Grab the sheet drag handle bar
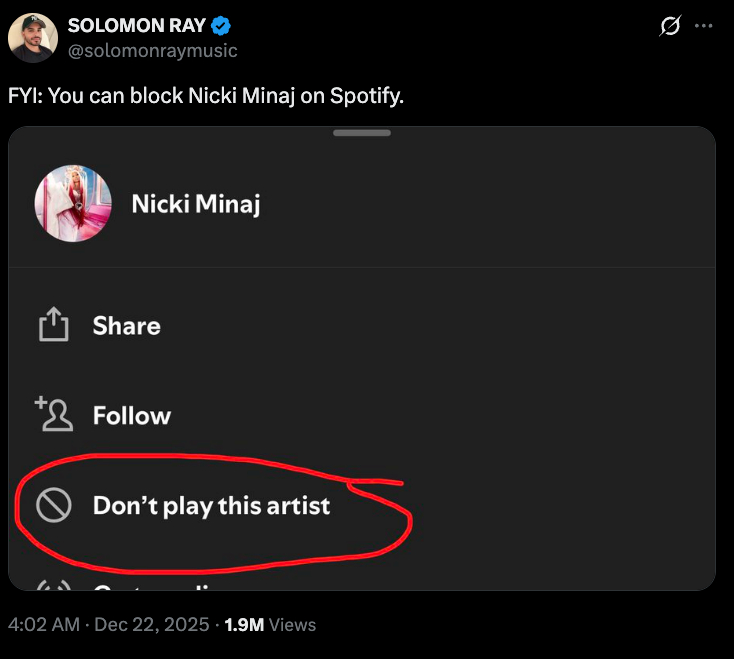 (362, 133)
